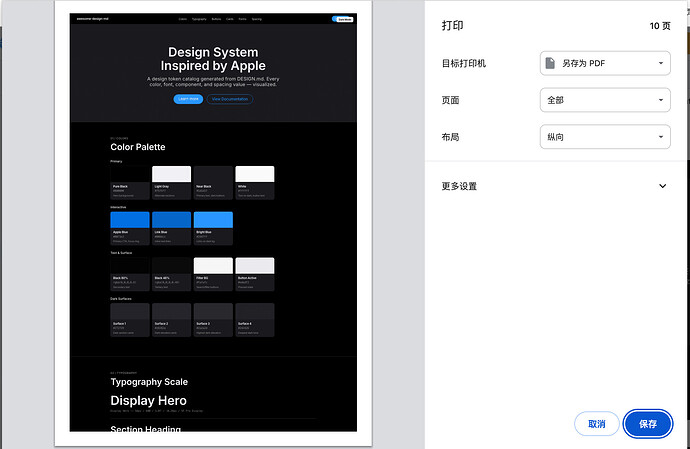Screen dimensions: 690x449
Task: Click the 打印 dialog title
Action: point(452,26)
